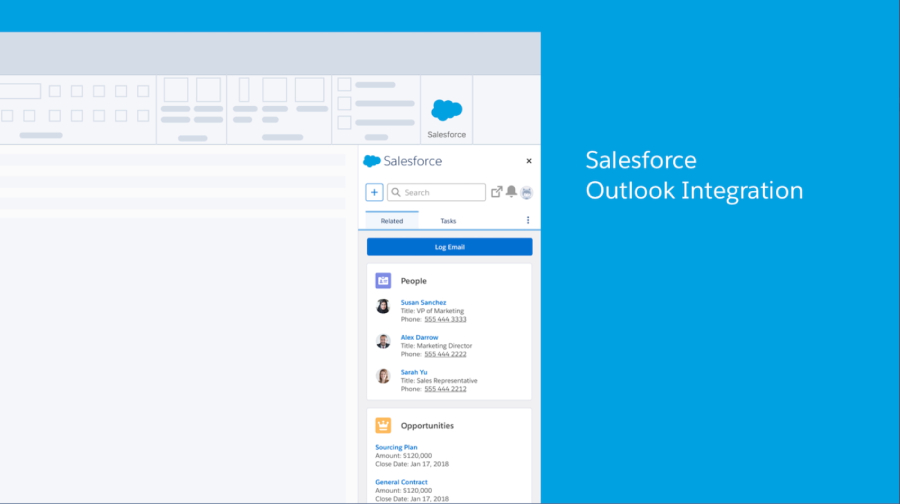The image size is (900, 504).
Task: Click the magnifier icon in Search box
Action: coord(396,192)
